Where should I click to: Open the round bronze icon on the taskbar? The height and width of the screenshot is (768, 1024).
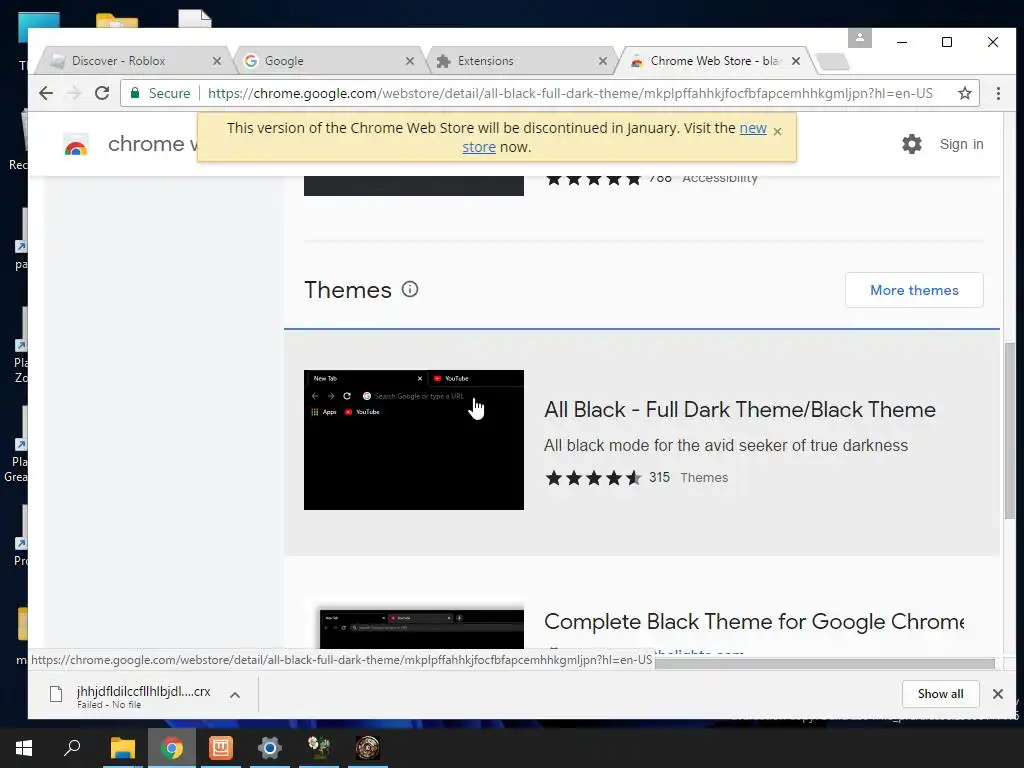point(368,748)
